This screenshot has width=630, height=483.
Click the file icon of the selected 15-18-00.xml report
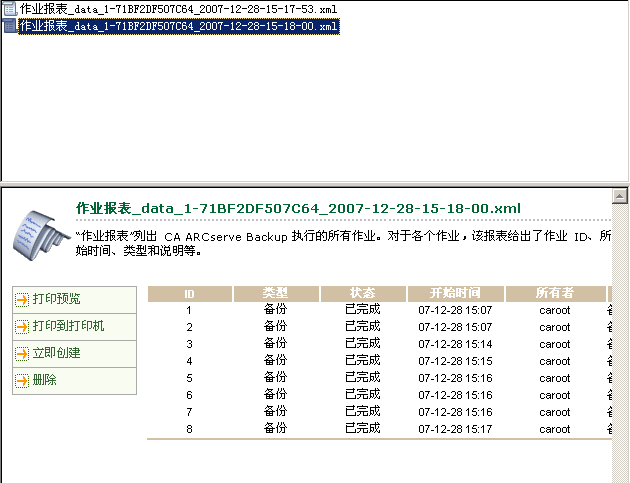coord(10,26)
